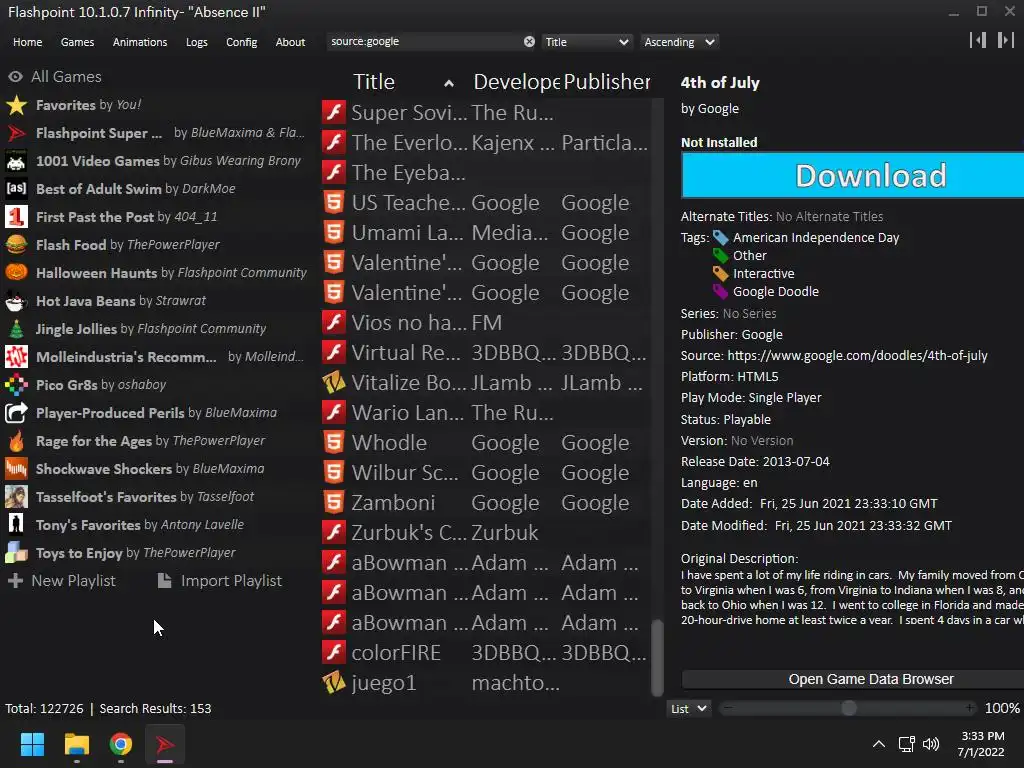
Task: Select the Player-Produced Perils share icon
Action: click(16, 413)
